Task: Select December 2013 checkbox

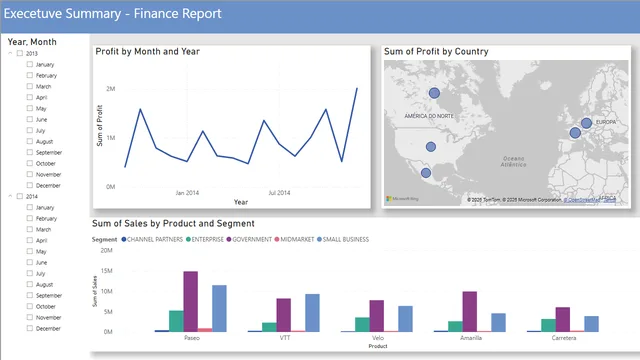Action: click(30, 185)
